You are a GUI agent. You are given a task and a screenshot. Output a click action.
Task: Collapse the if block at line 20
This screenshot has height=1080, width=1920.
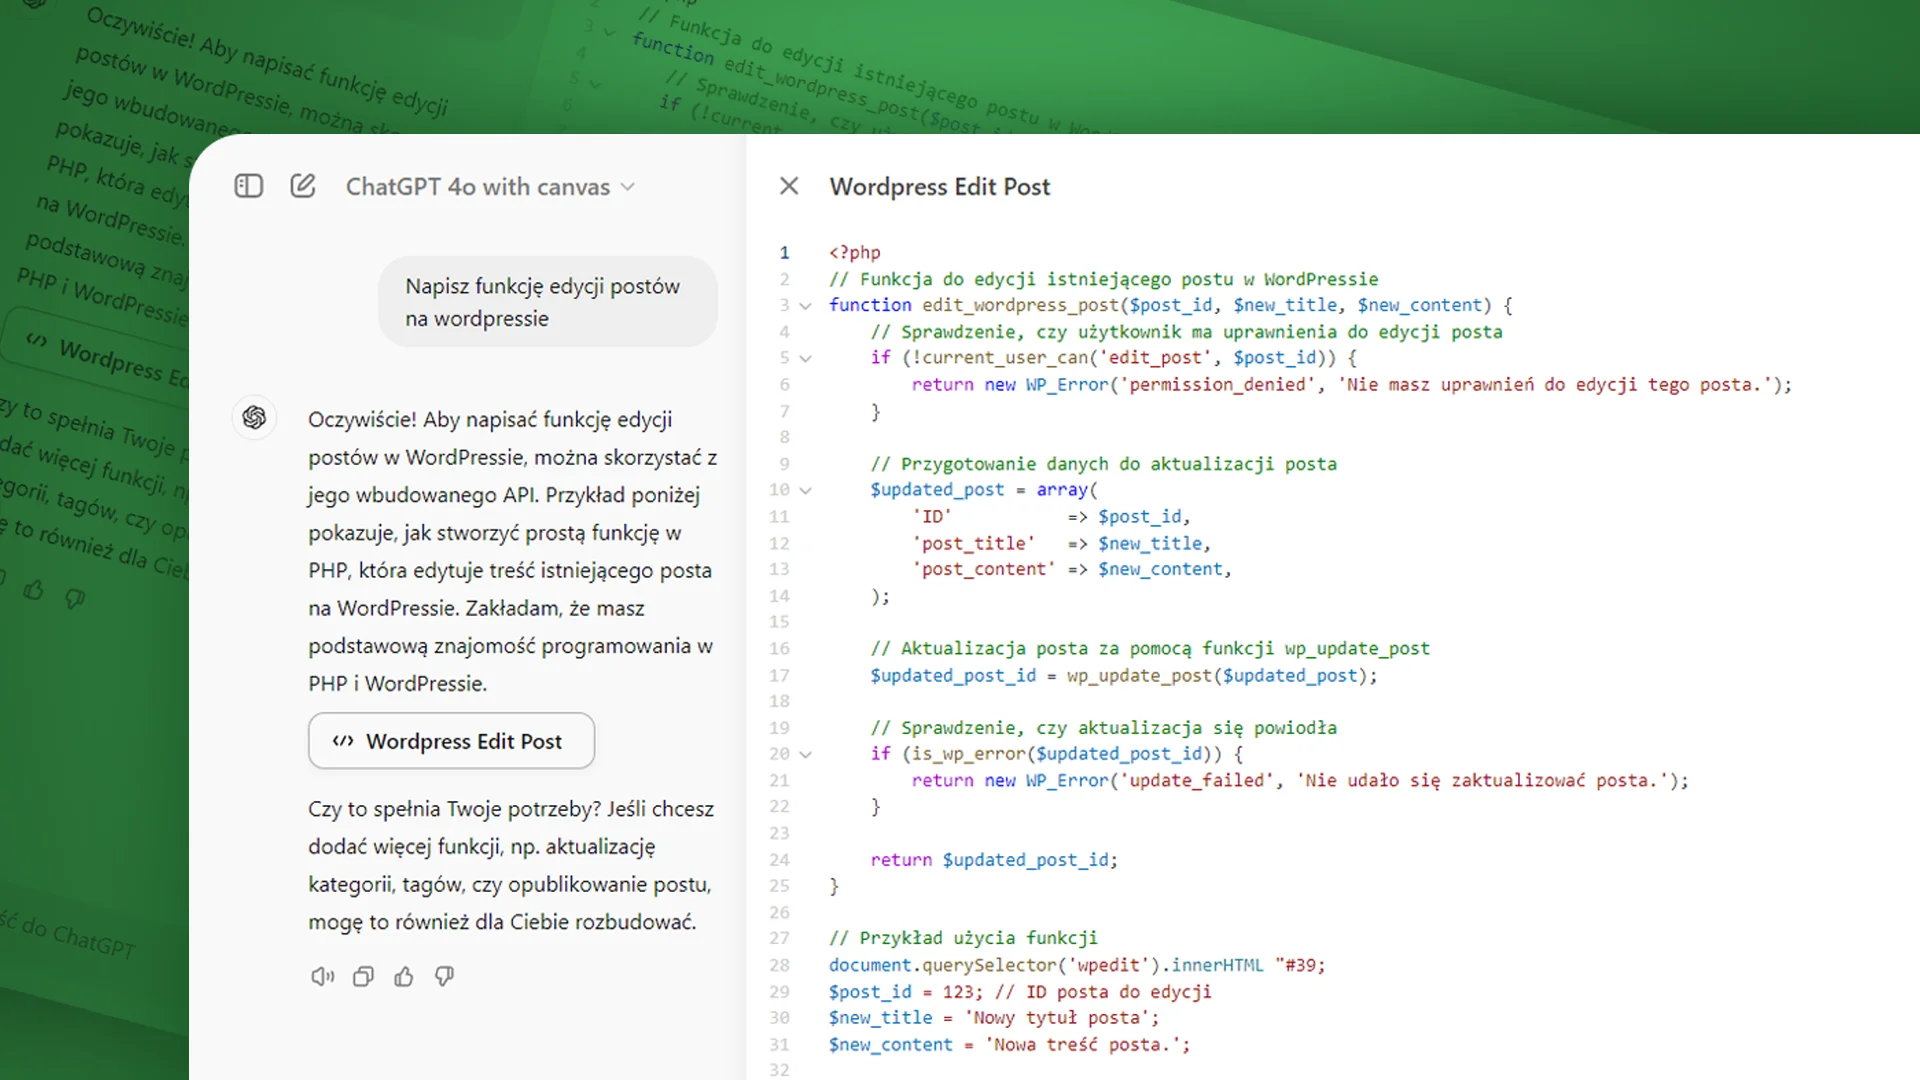(x=805, y=755)
